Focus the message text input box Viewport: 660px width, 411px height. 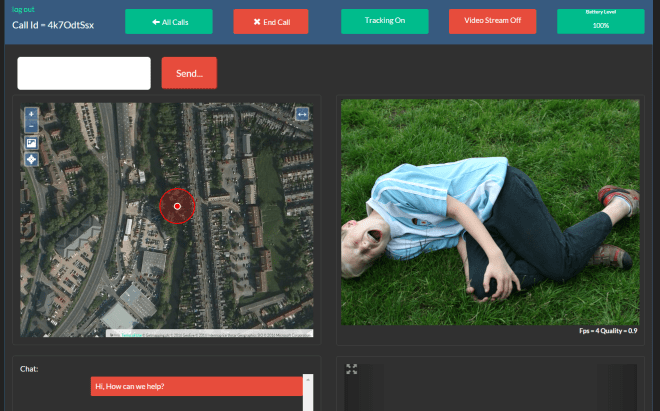tap(84, 73)
